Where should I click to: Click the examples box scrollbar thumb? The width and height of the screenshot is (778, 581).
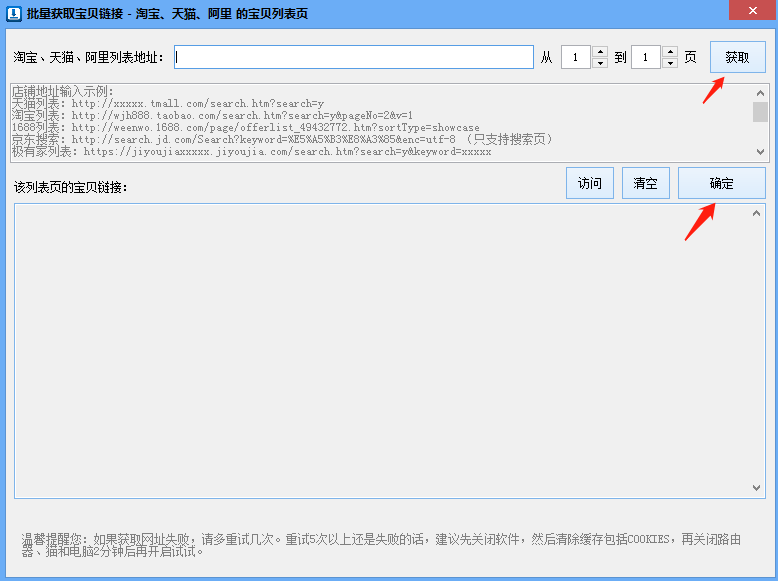760,112
